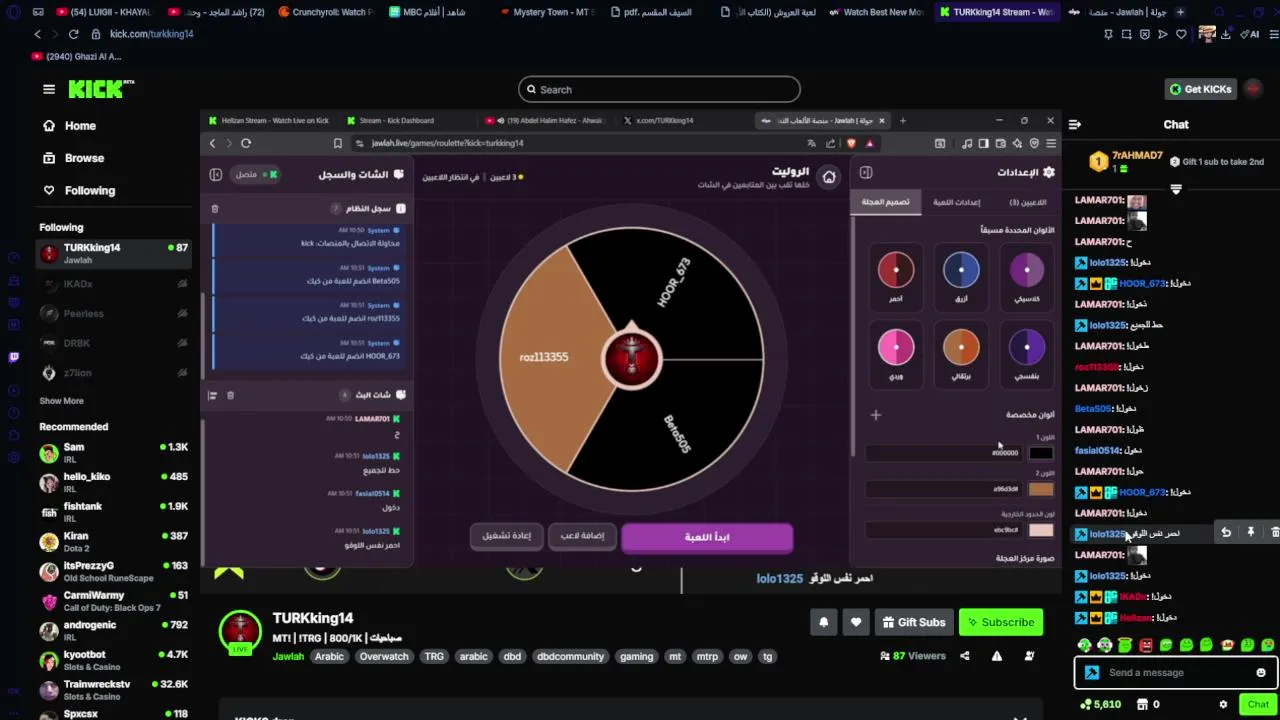Click the add player button under wheel
The width and height of the screenshot is (1280, 720).
[x=582, y=536]
